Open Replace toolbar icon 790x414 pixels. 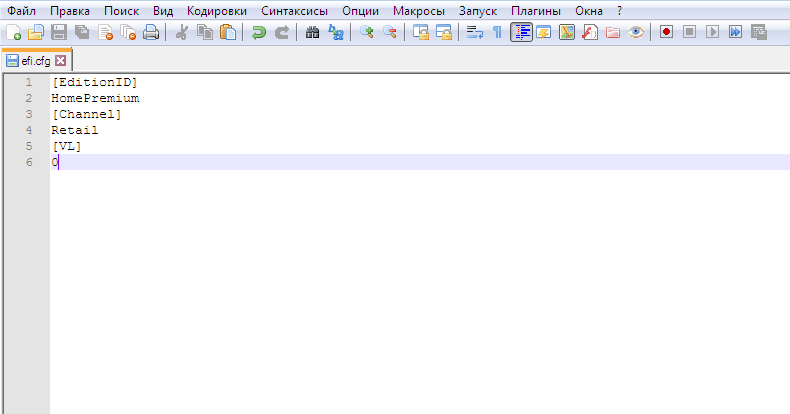[x=336, y=33]
